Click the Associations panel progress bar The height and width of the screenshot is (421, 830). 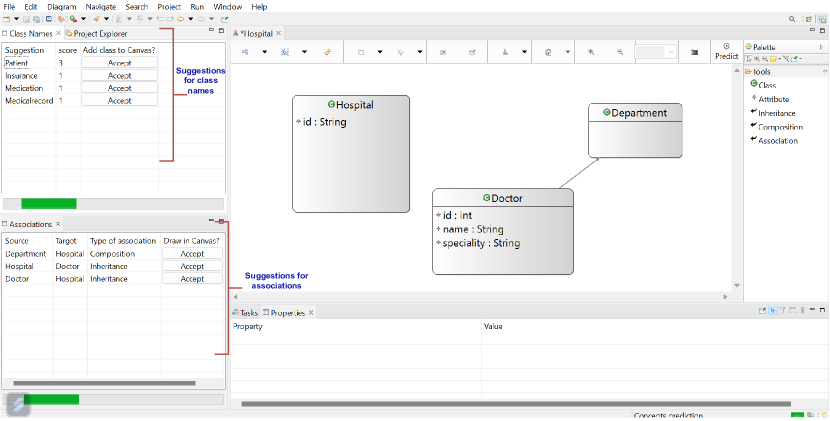113,399
